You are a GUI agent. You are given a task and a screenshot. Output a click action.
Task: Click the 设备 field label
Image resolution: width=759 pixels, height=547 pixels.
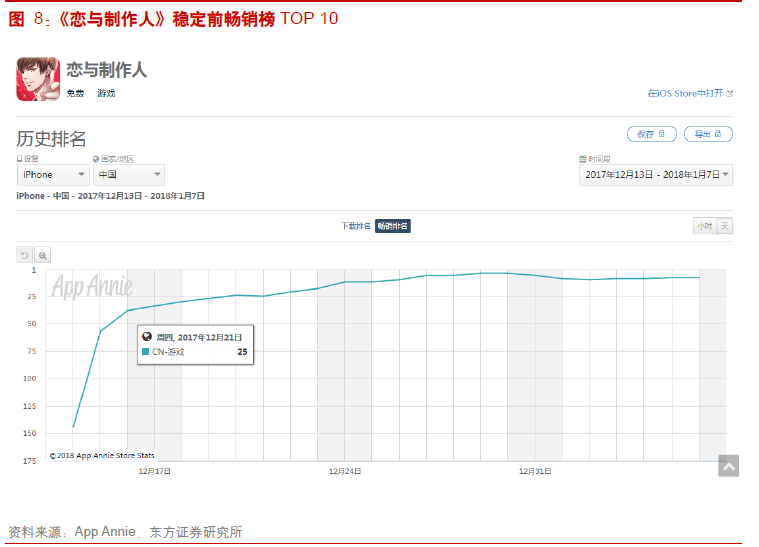31,159
